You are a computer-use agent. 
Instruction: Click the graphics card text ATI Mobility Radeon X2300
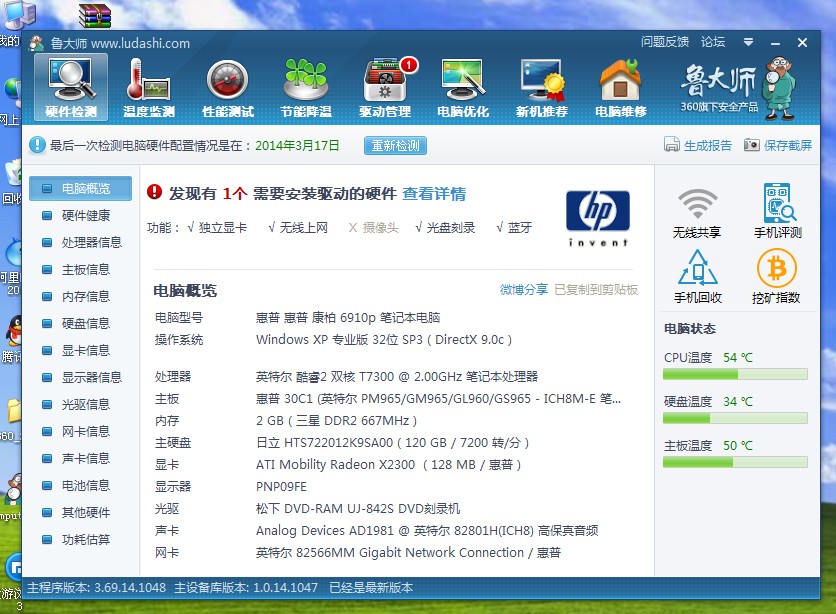(x=389, y=465)
